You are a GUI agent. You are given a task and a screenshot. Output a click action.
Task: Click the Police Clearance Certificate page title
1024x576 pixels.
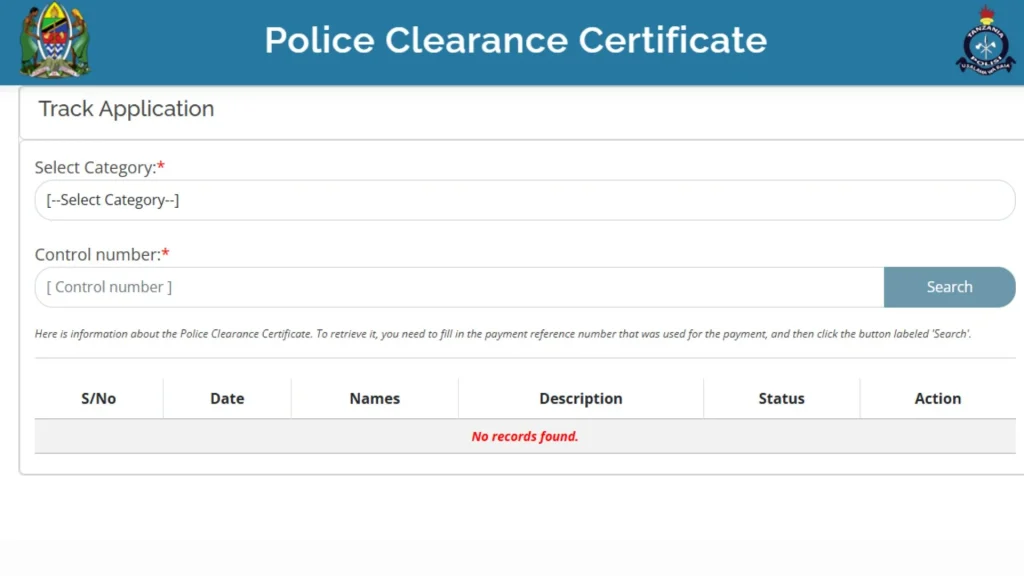(x=515, y=40)
